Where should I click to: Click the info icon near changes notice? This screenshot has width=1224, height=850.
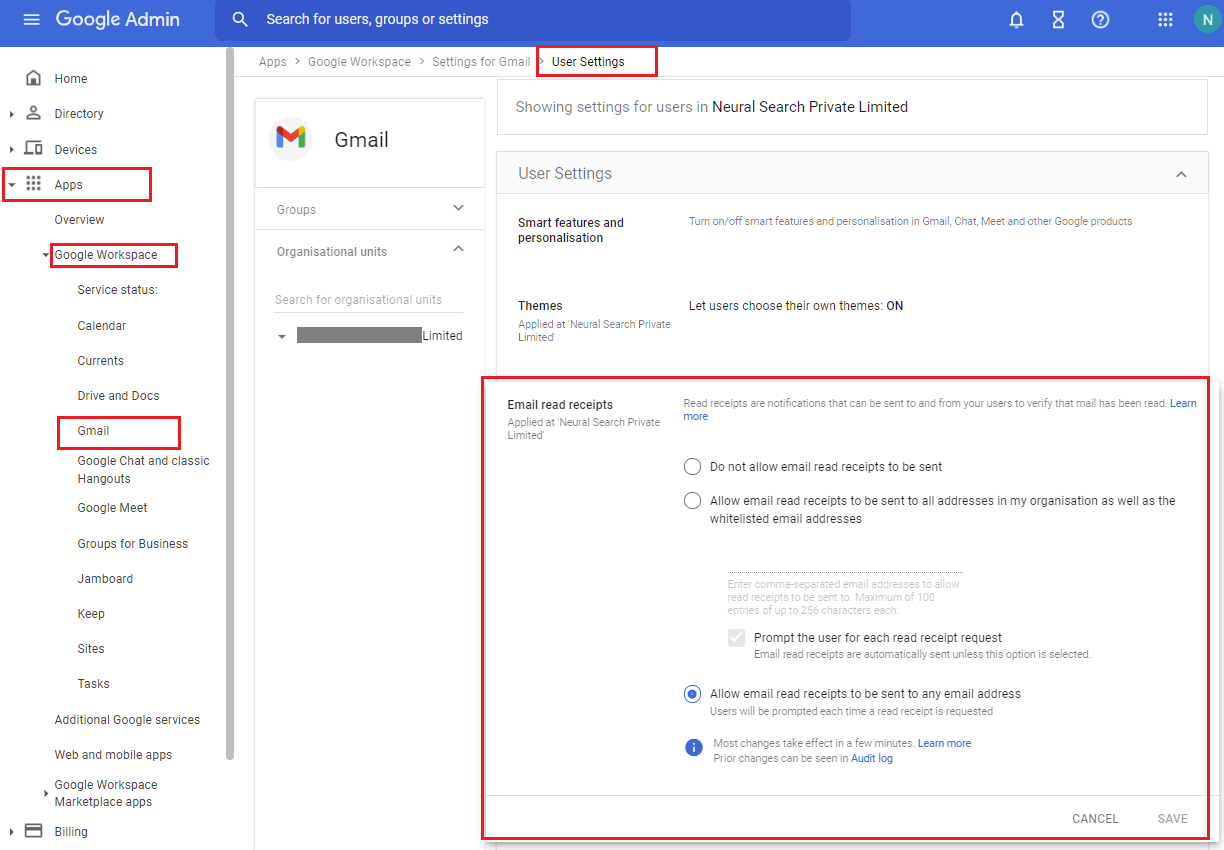pyautogui.click(x=694, y=748)
